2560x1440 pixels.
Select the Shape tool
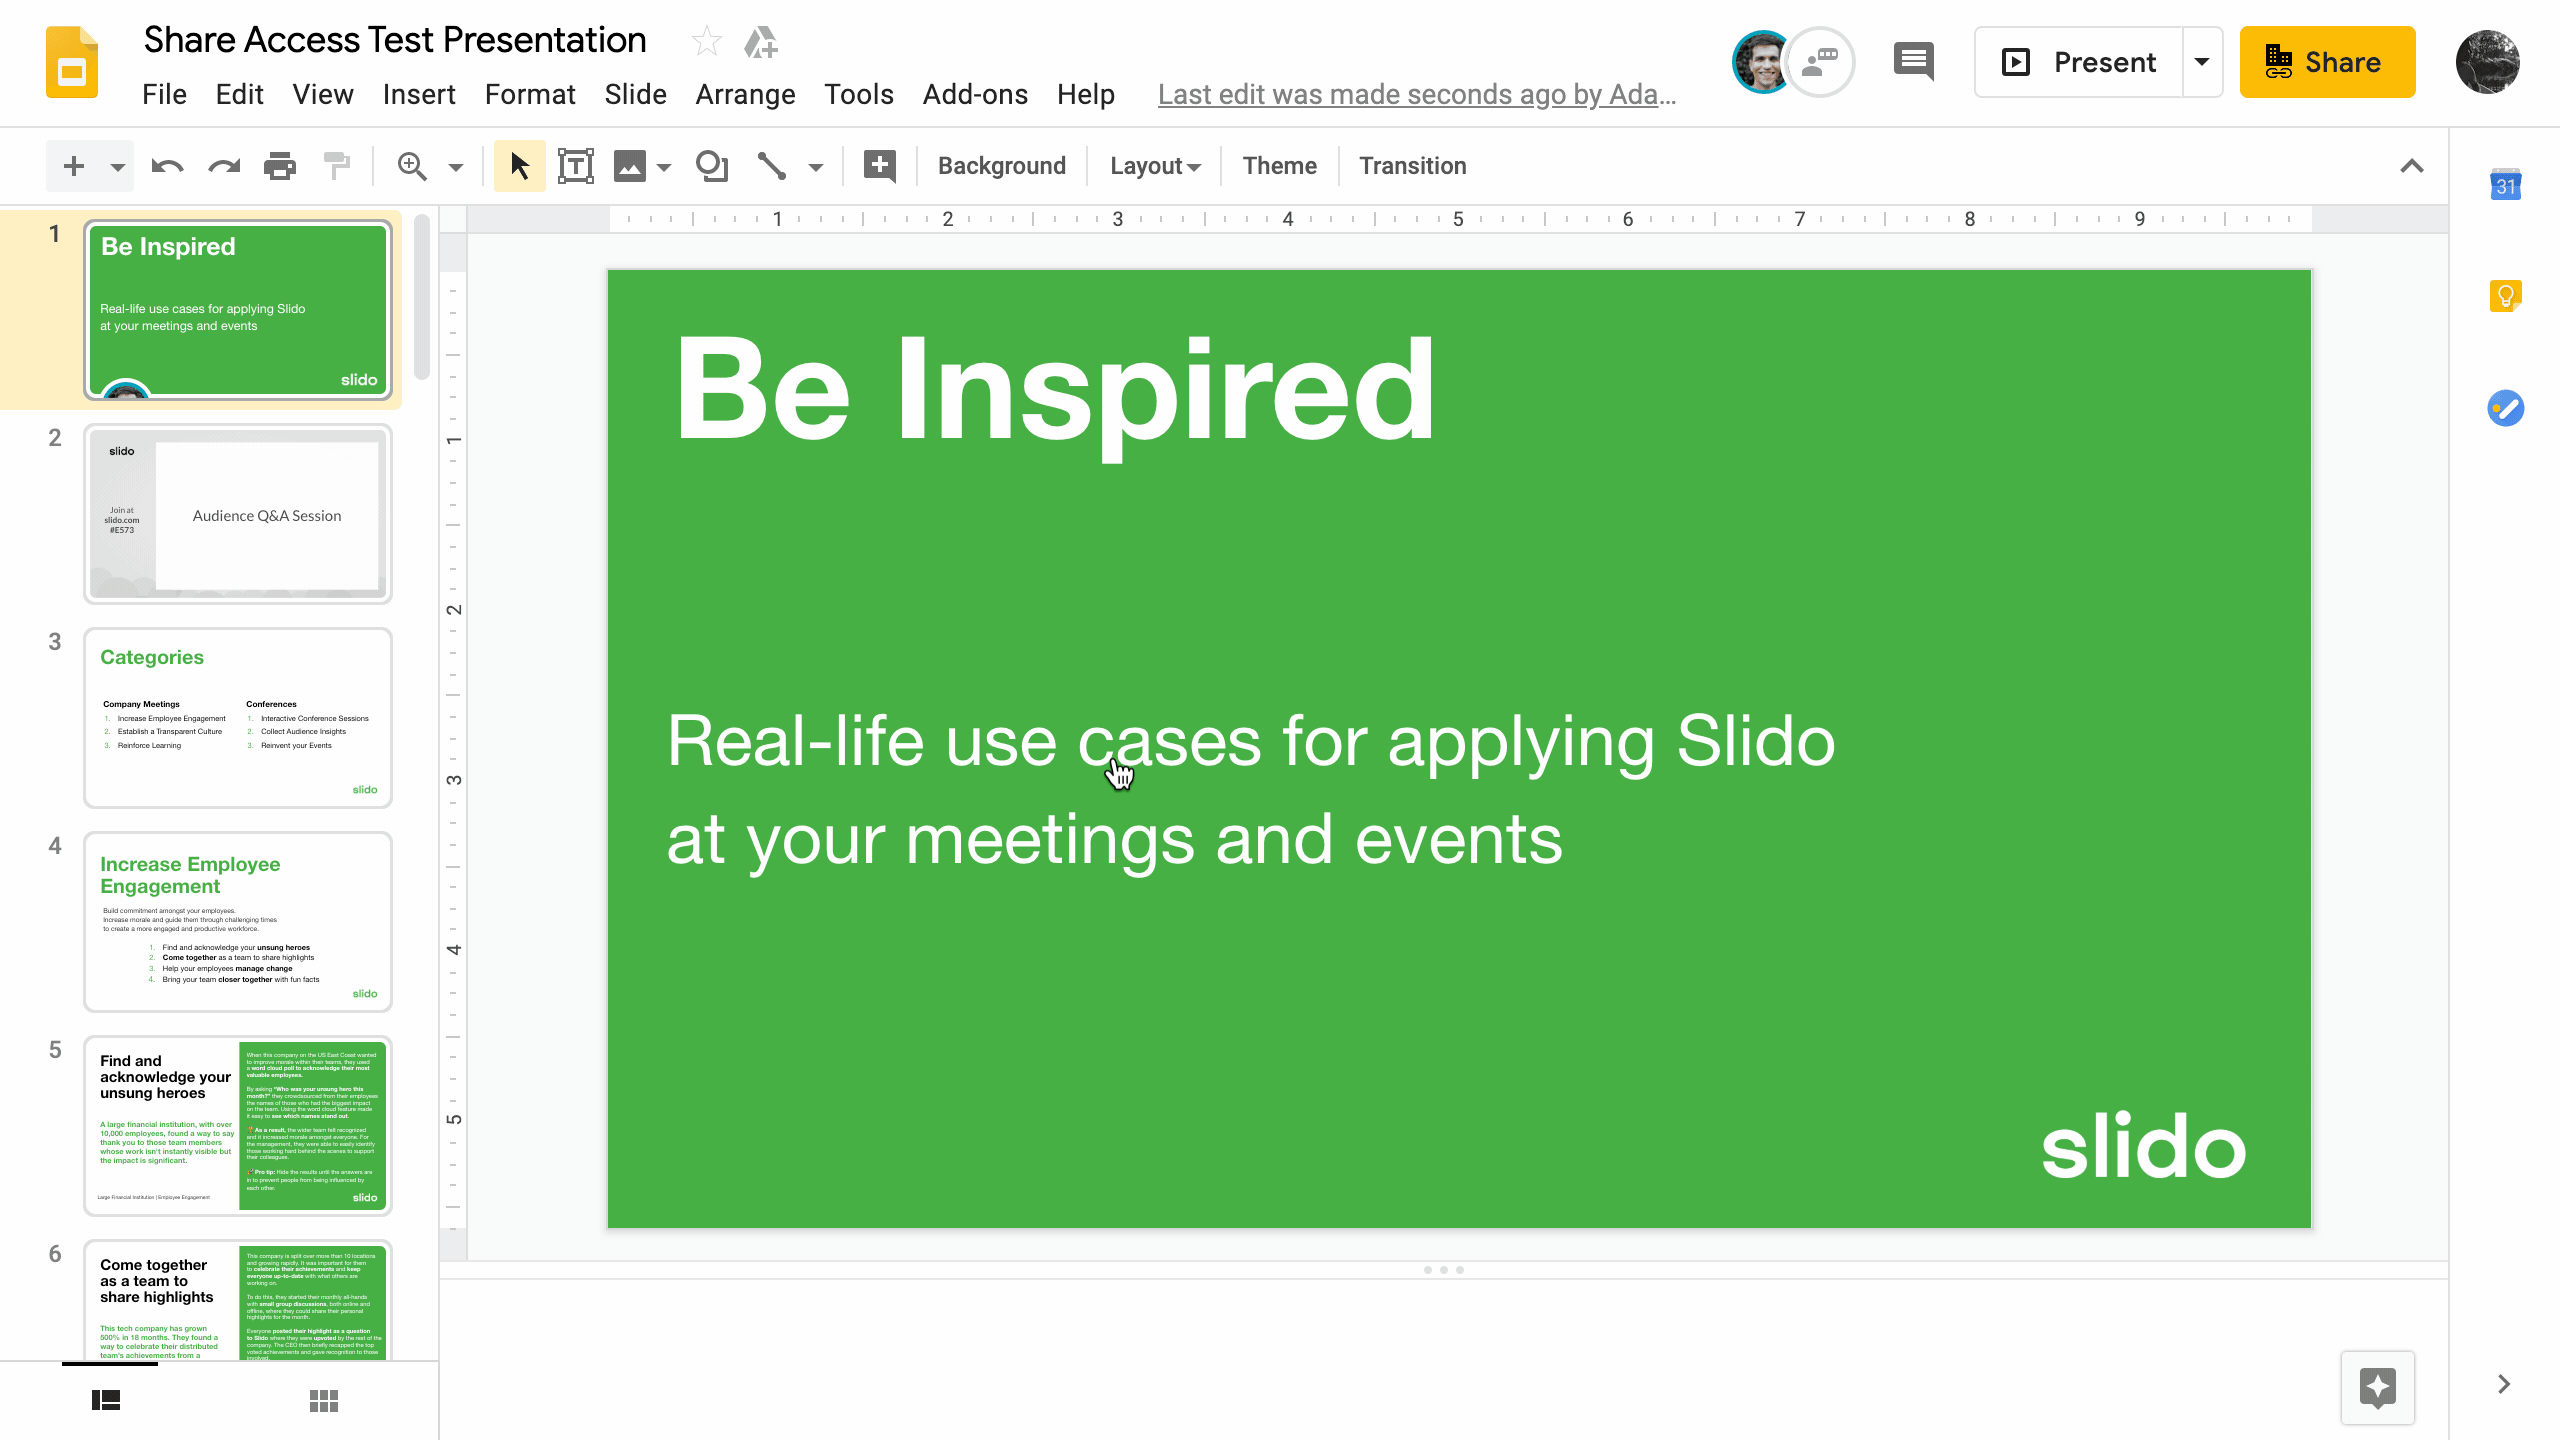[712, 166]
